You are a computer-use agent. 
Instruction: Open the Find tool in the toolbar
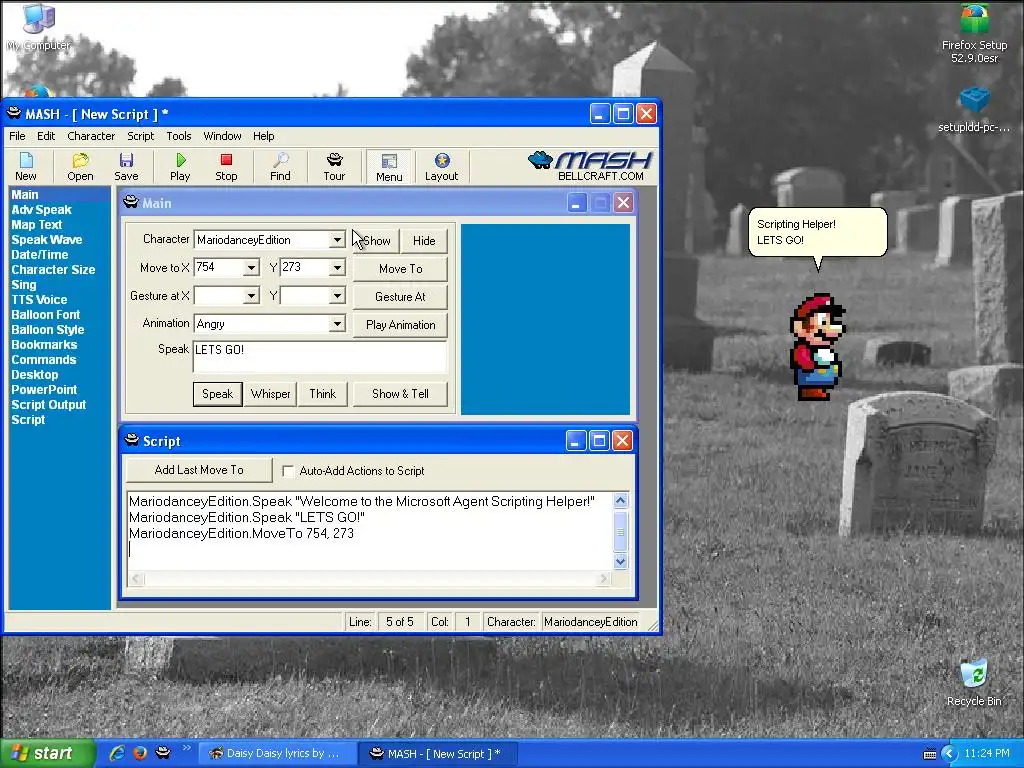pos(280,167)
